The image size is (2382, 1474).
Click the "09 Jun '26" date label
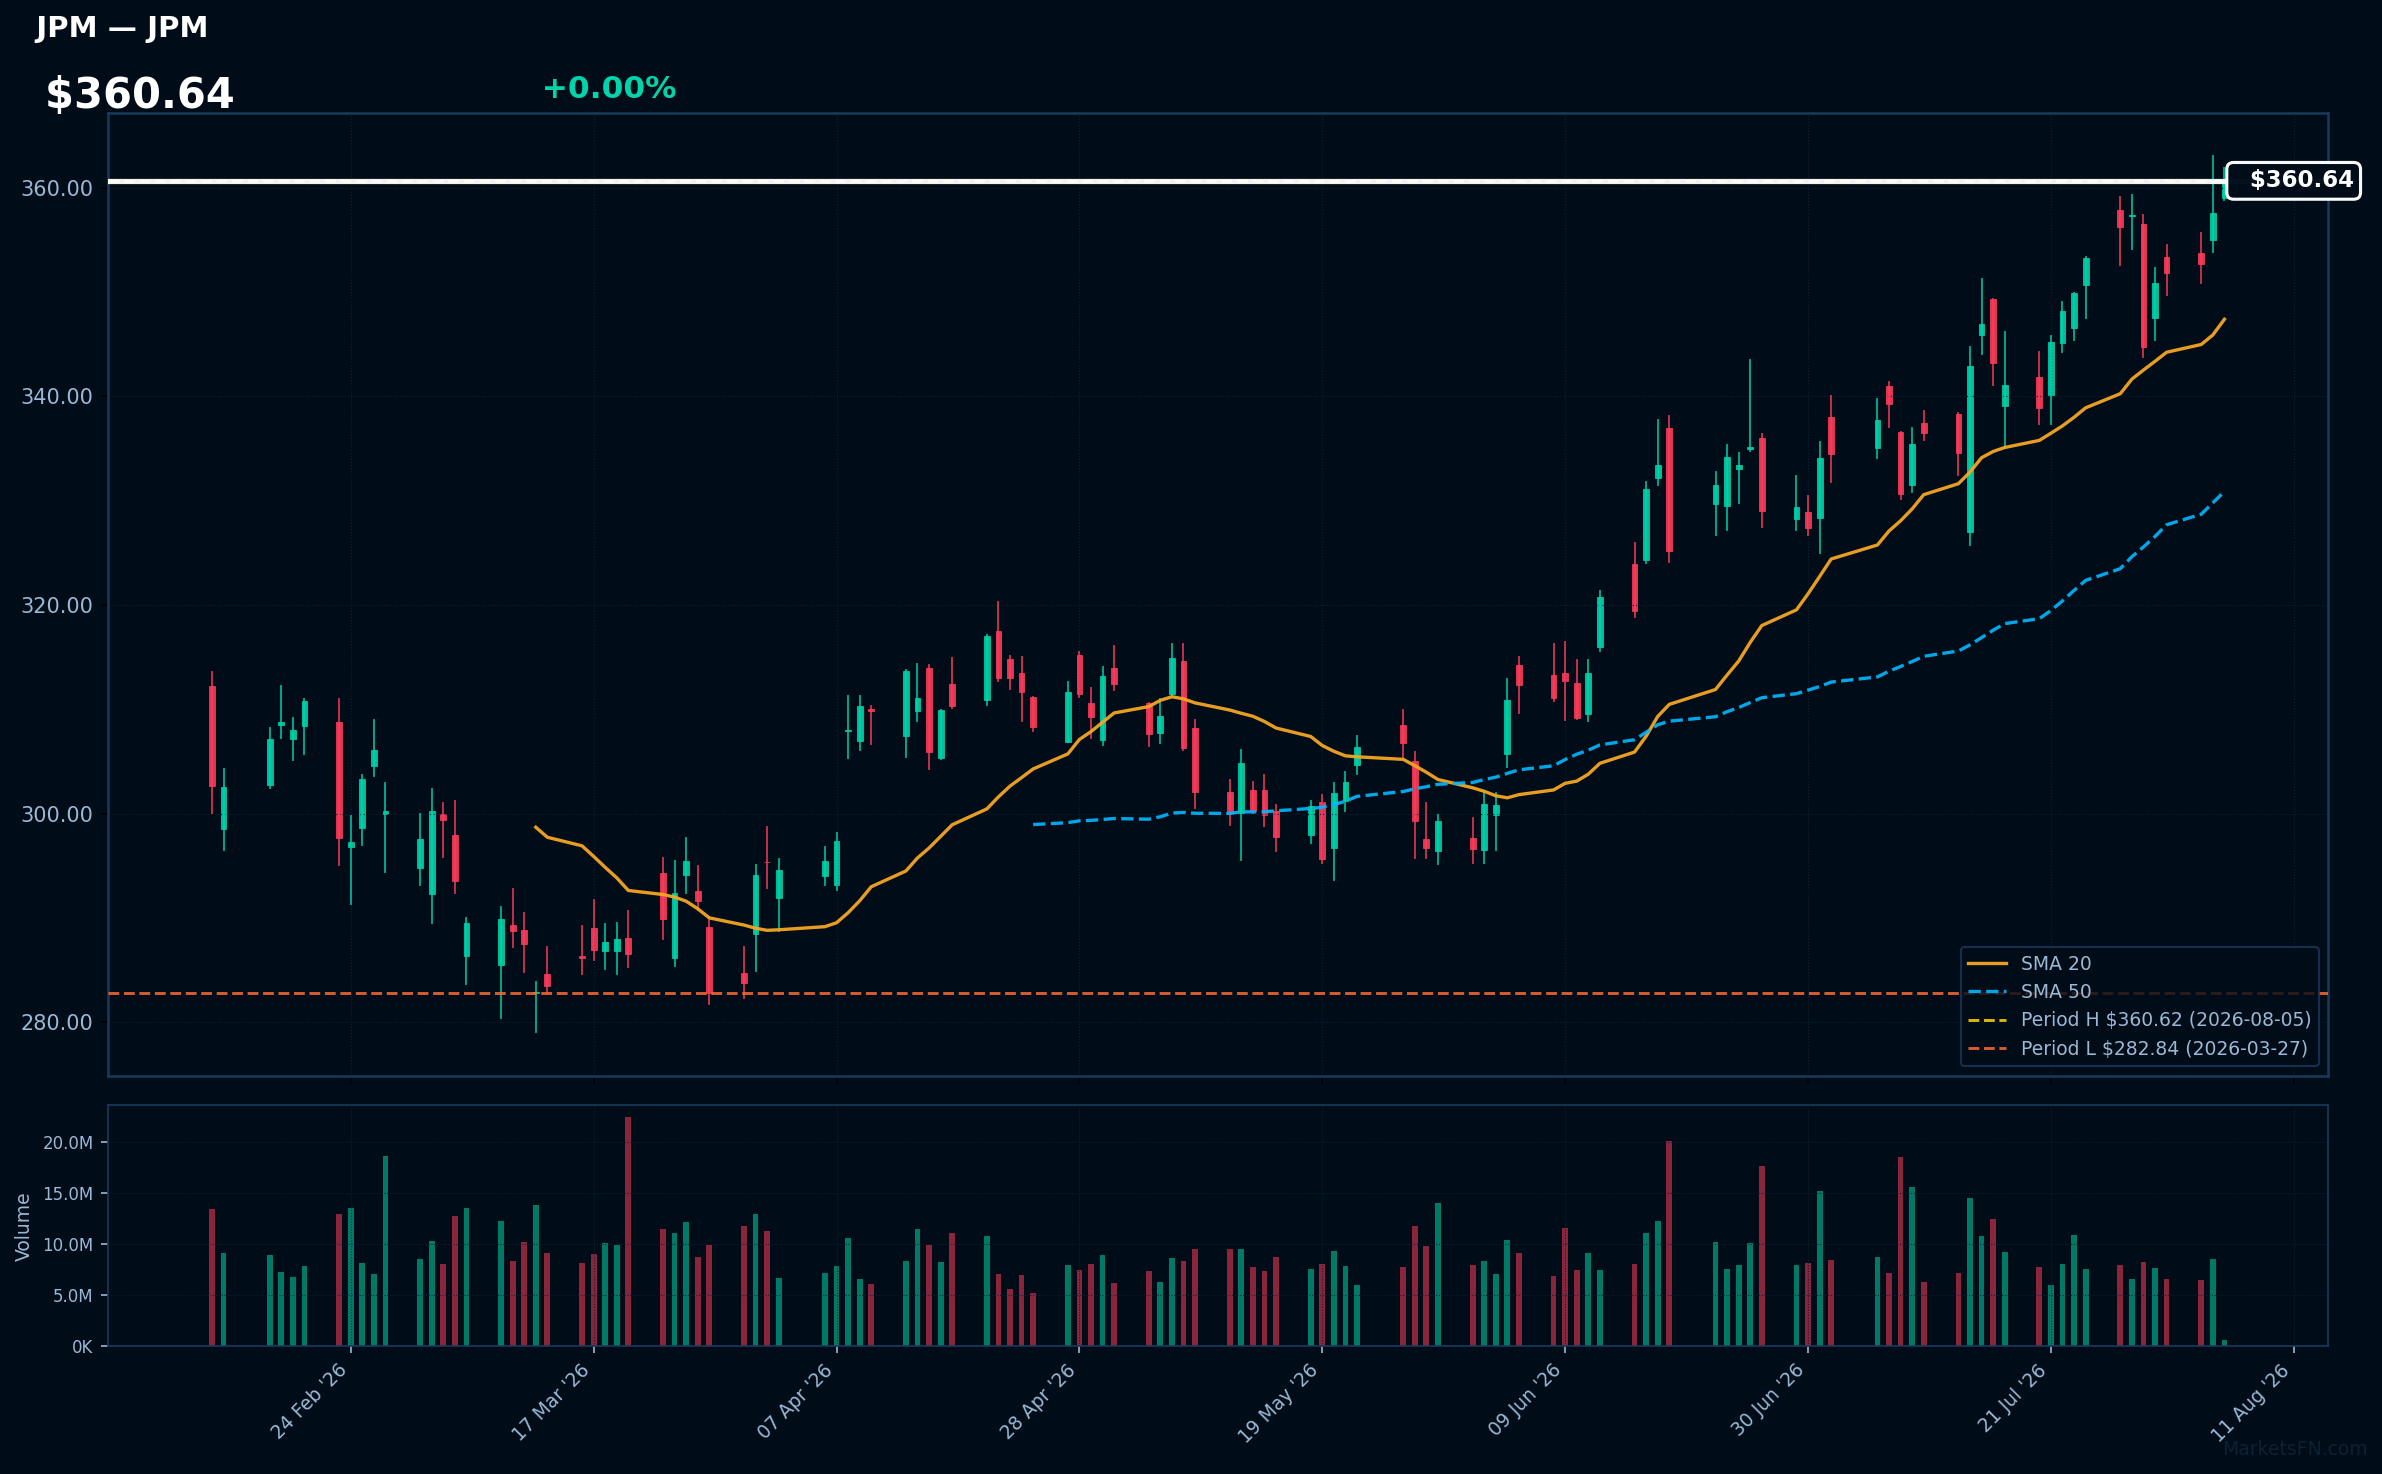click(x=1524, y=1401)
